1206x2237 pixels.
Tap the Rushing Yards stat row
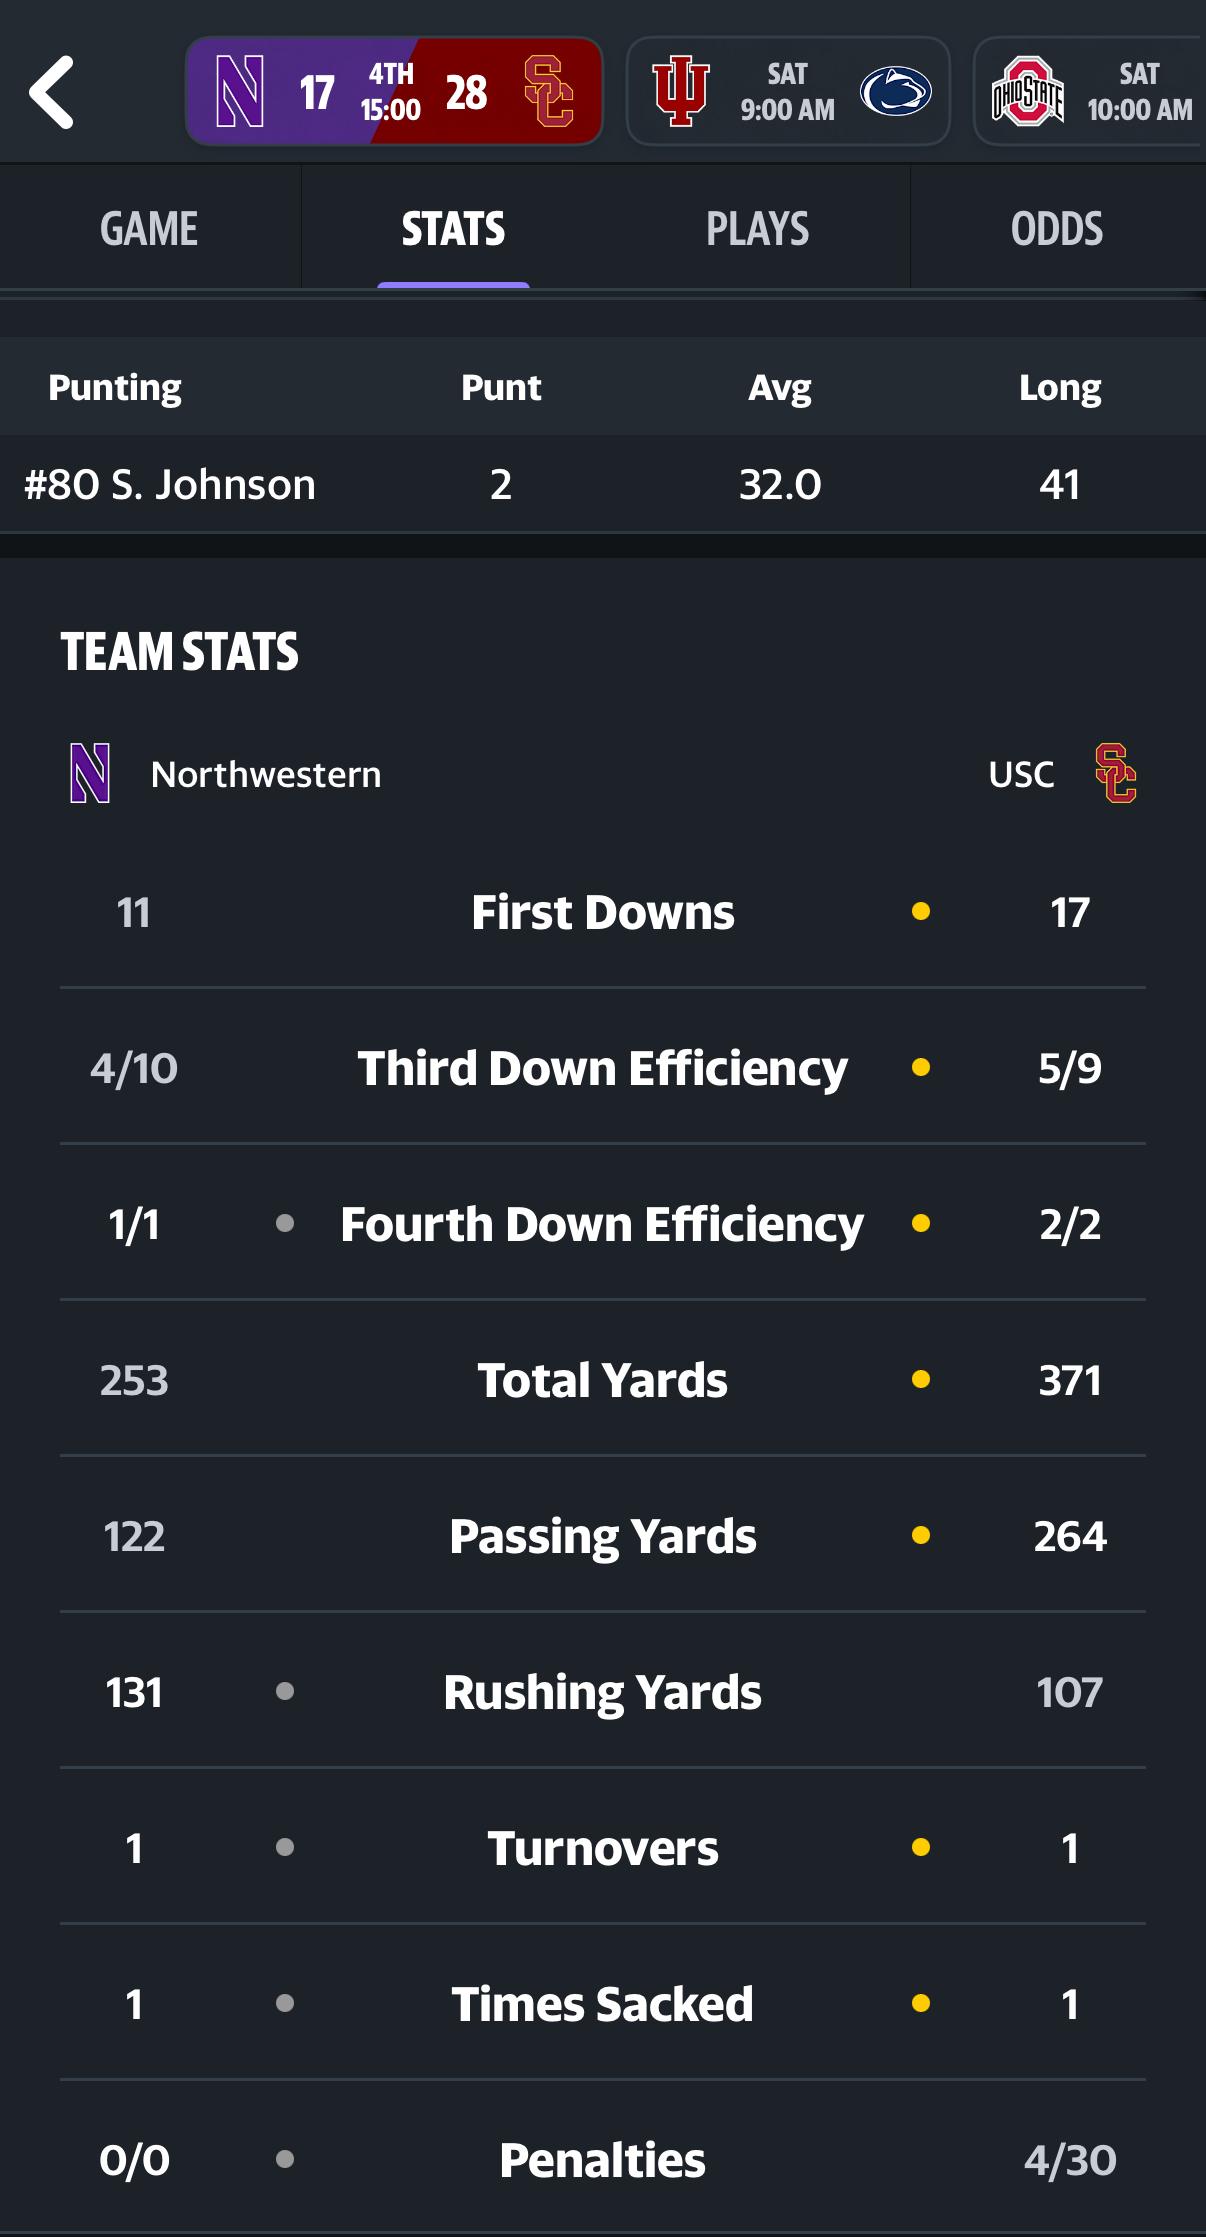602,1692
